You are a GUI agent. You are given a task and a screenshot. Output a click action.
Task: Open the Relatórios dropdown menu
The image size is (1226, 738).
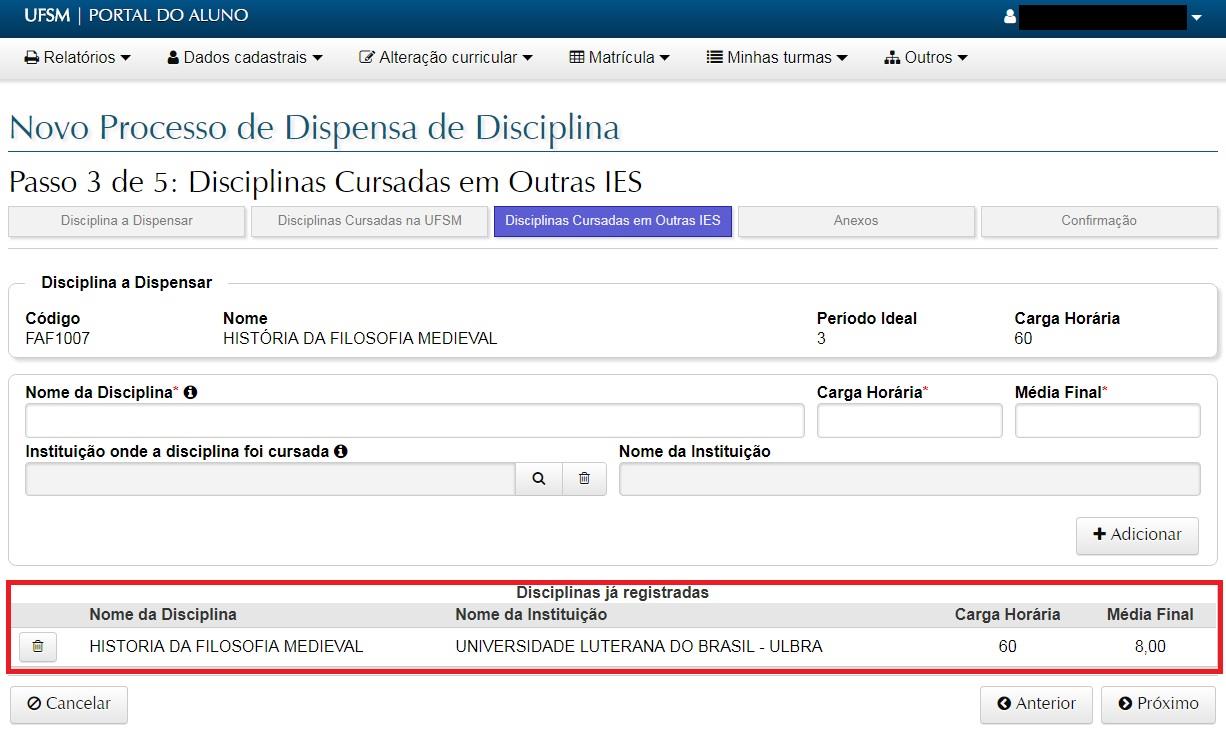[x=78, y=58]
